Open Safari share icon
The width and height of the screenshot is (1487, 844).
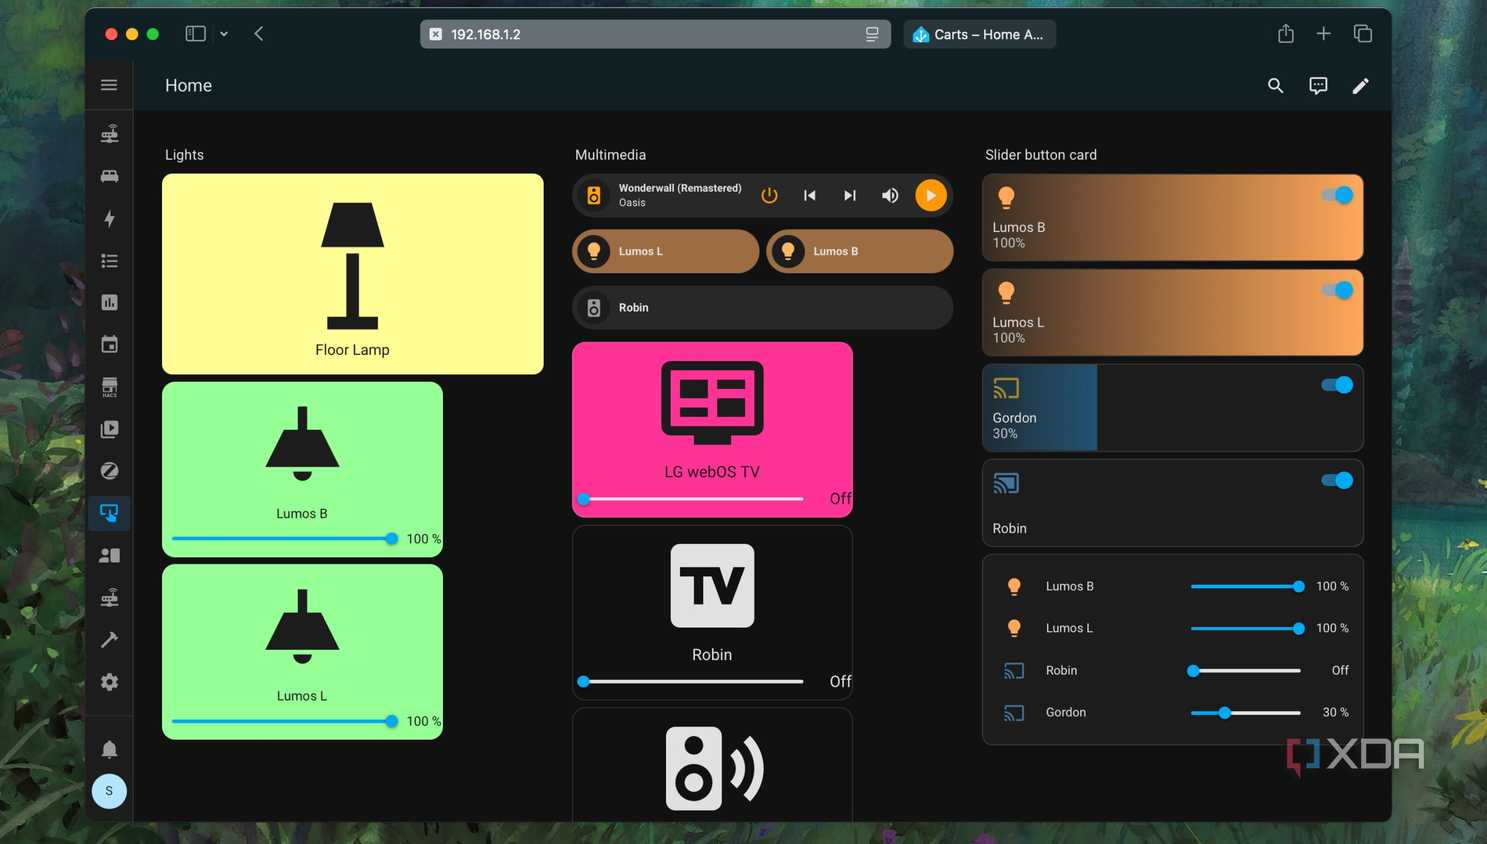click(x=1286, y=34)
